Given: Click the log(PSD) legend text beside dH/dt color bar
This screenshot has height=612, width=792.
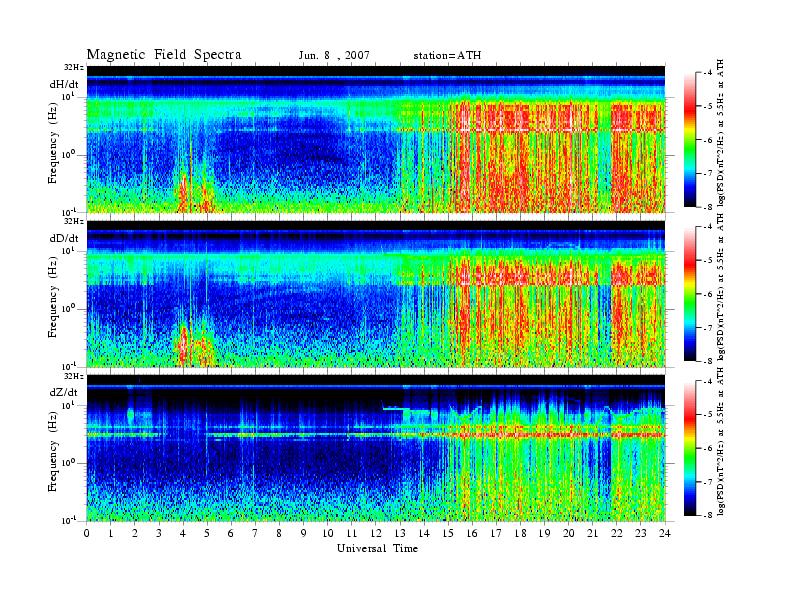Looking at the screenshot, I should pyautogui.click(x=721, y=132).
